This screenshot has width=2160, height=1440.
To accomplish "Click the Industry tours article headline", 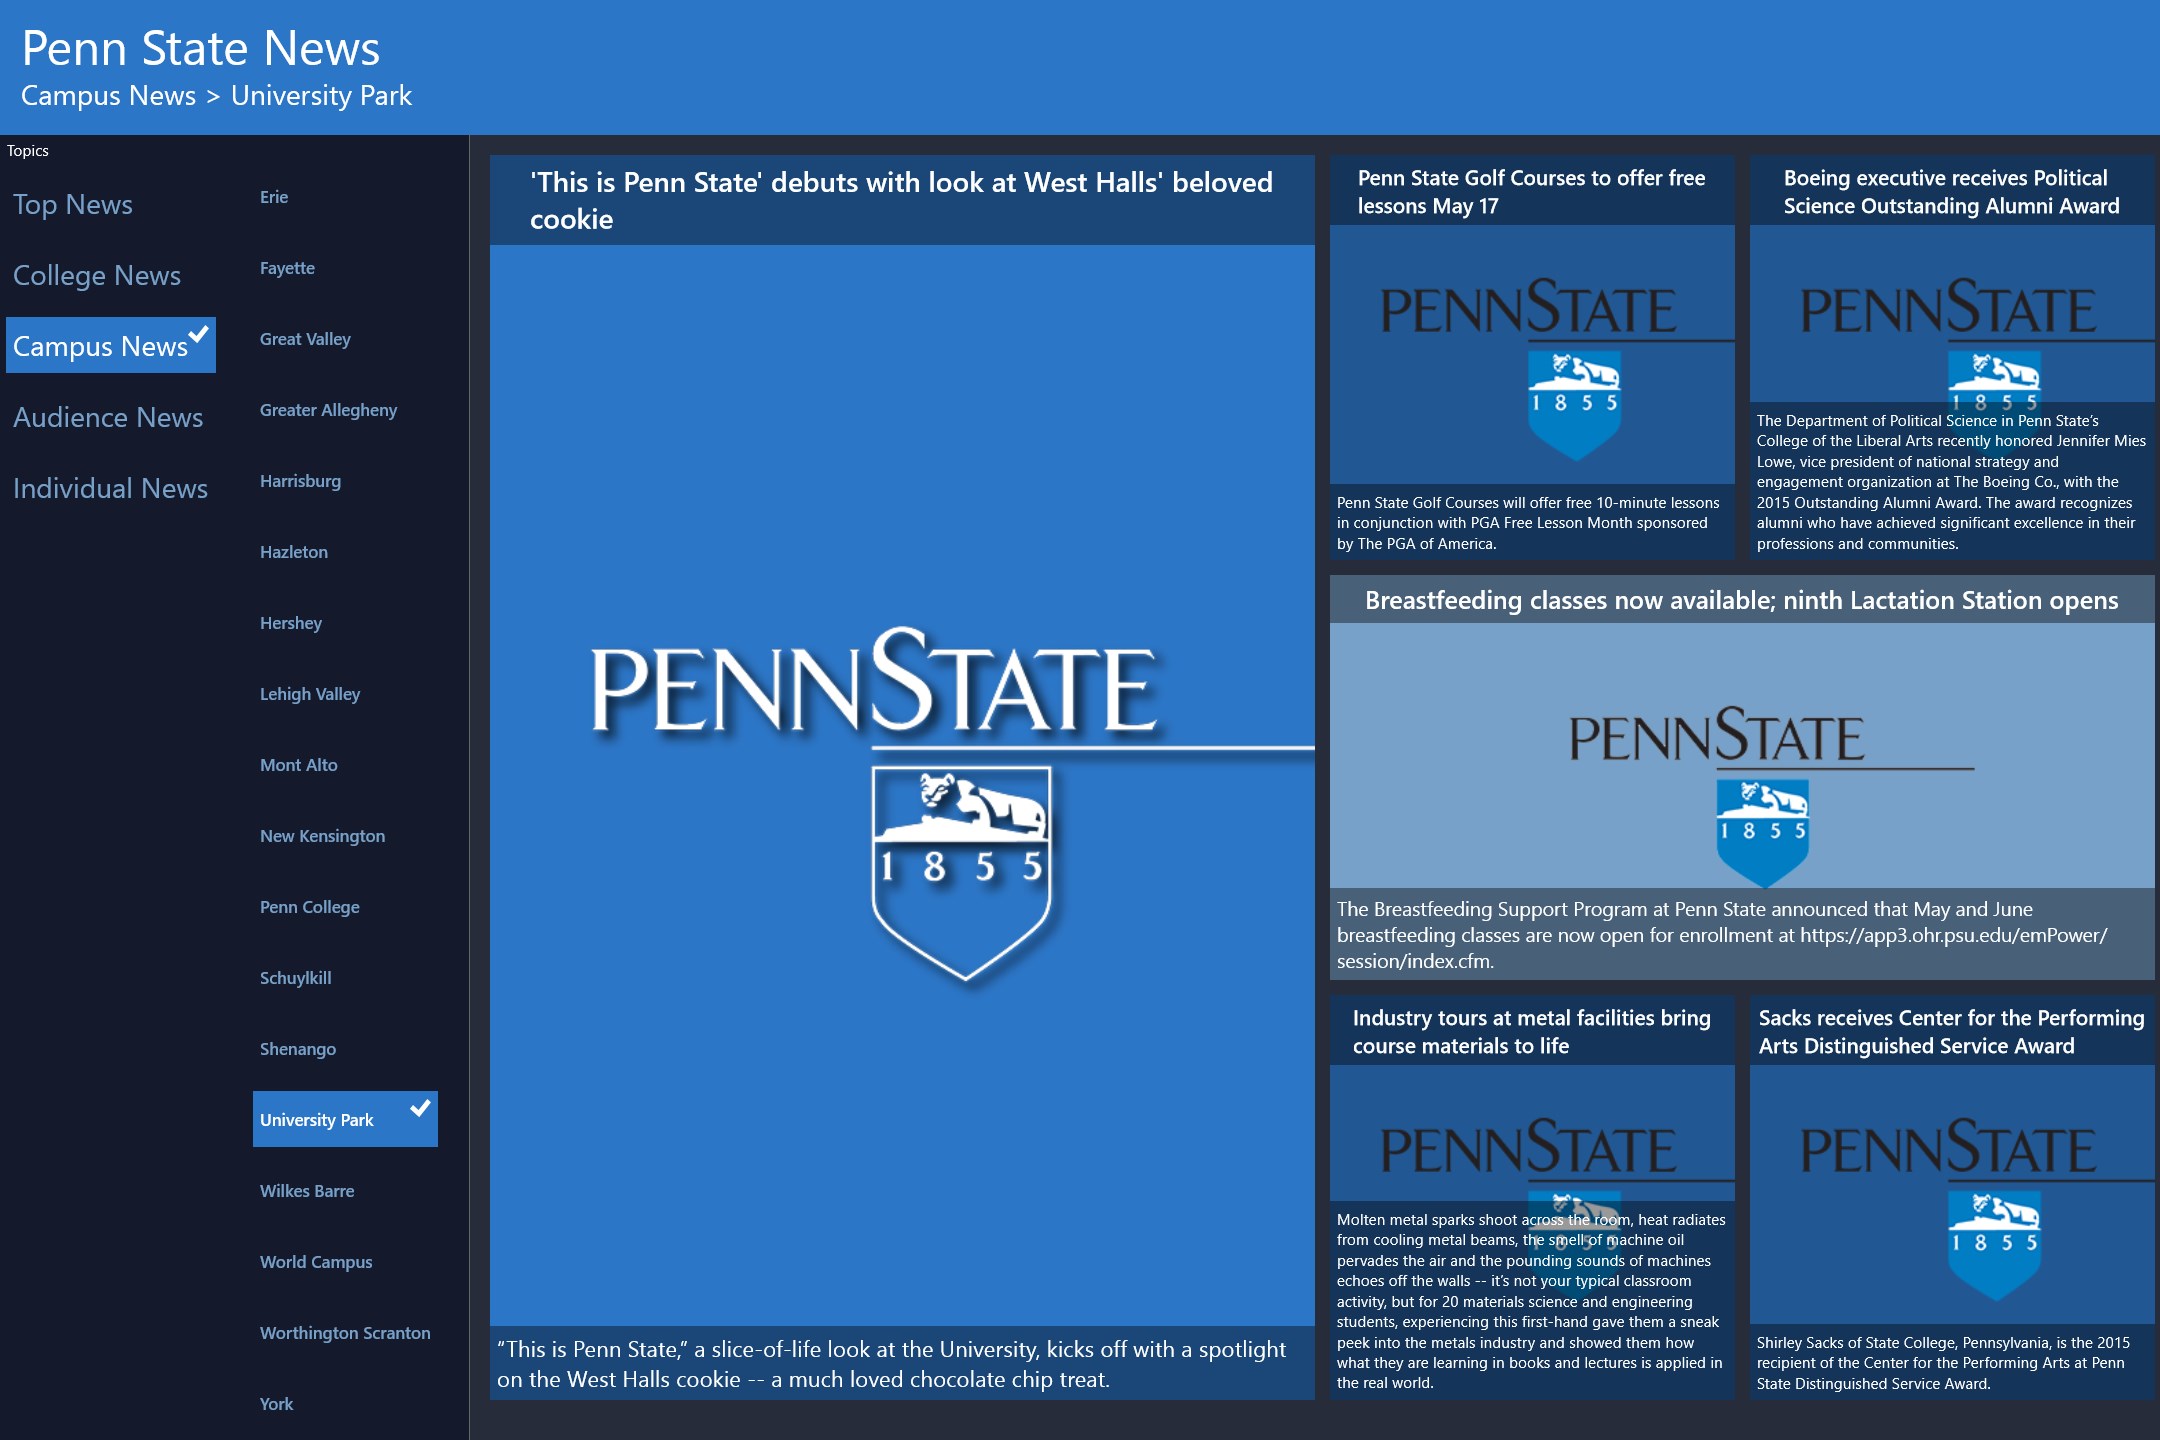I will click(1531, 1031).
